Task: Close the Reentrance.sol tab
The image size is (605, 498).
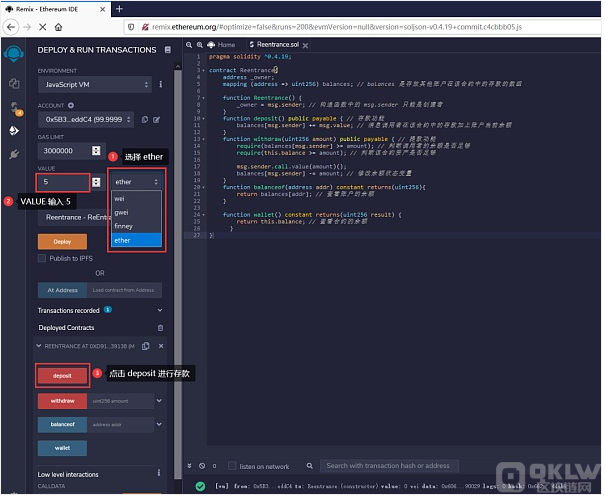Action: 305,46
